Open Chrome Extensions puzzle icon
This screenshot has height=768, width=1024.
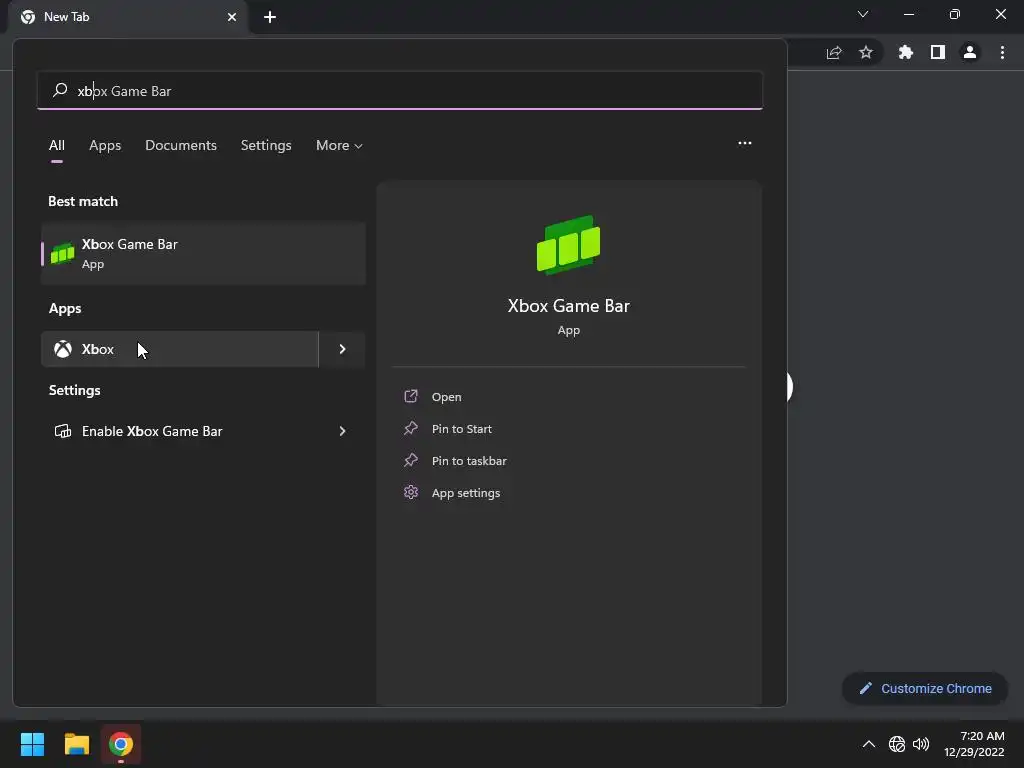coord(906,52)
